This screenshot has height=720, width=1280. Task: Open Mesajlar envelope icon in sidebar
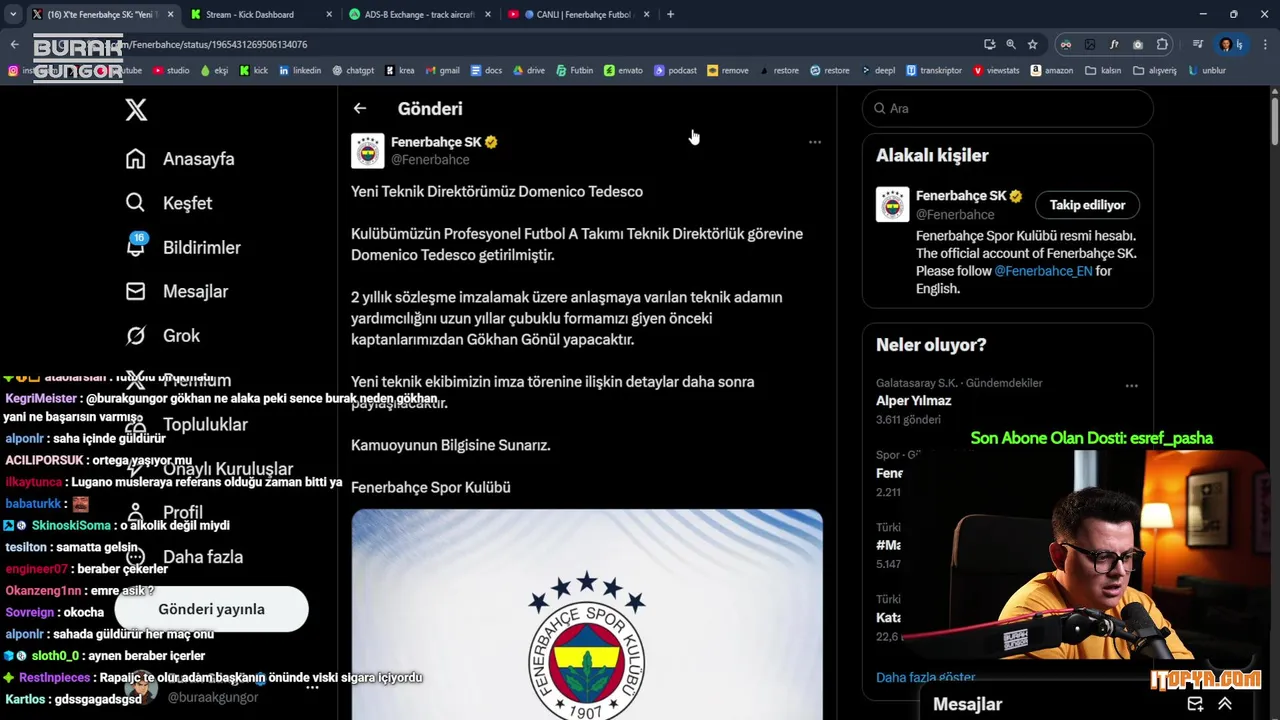[135, 291]
